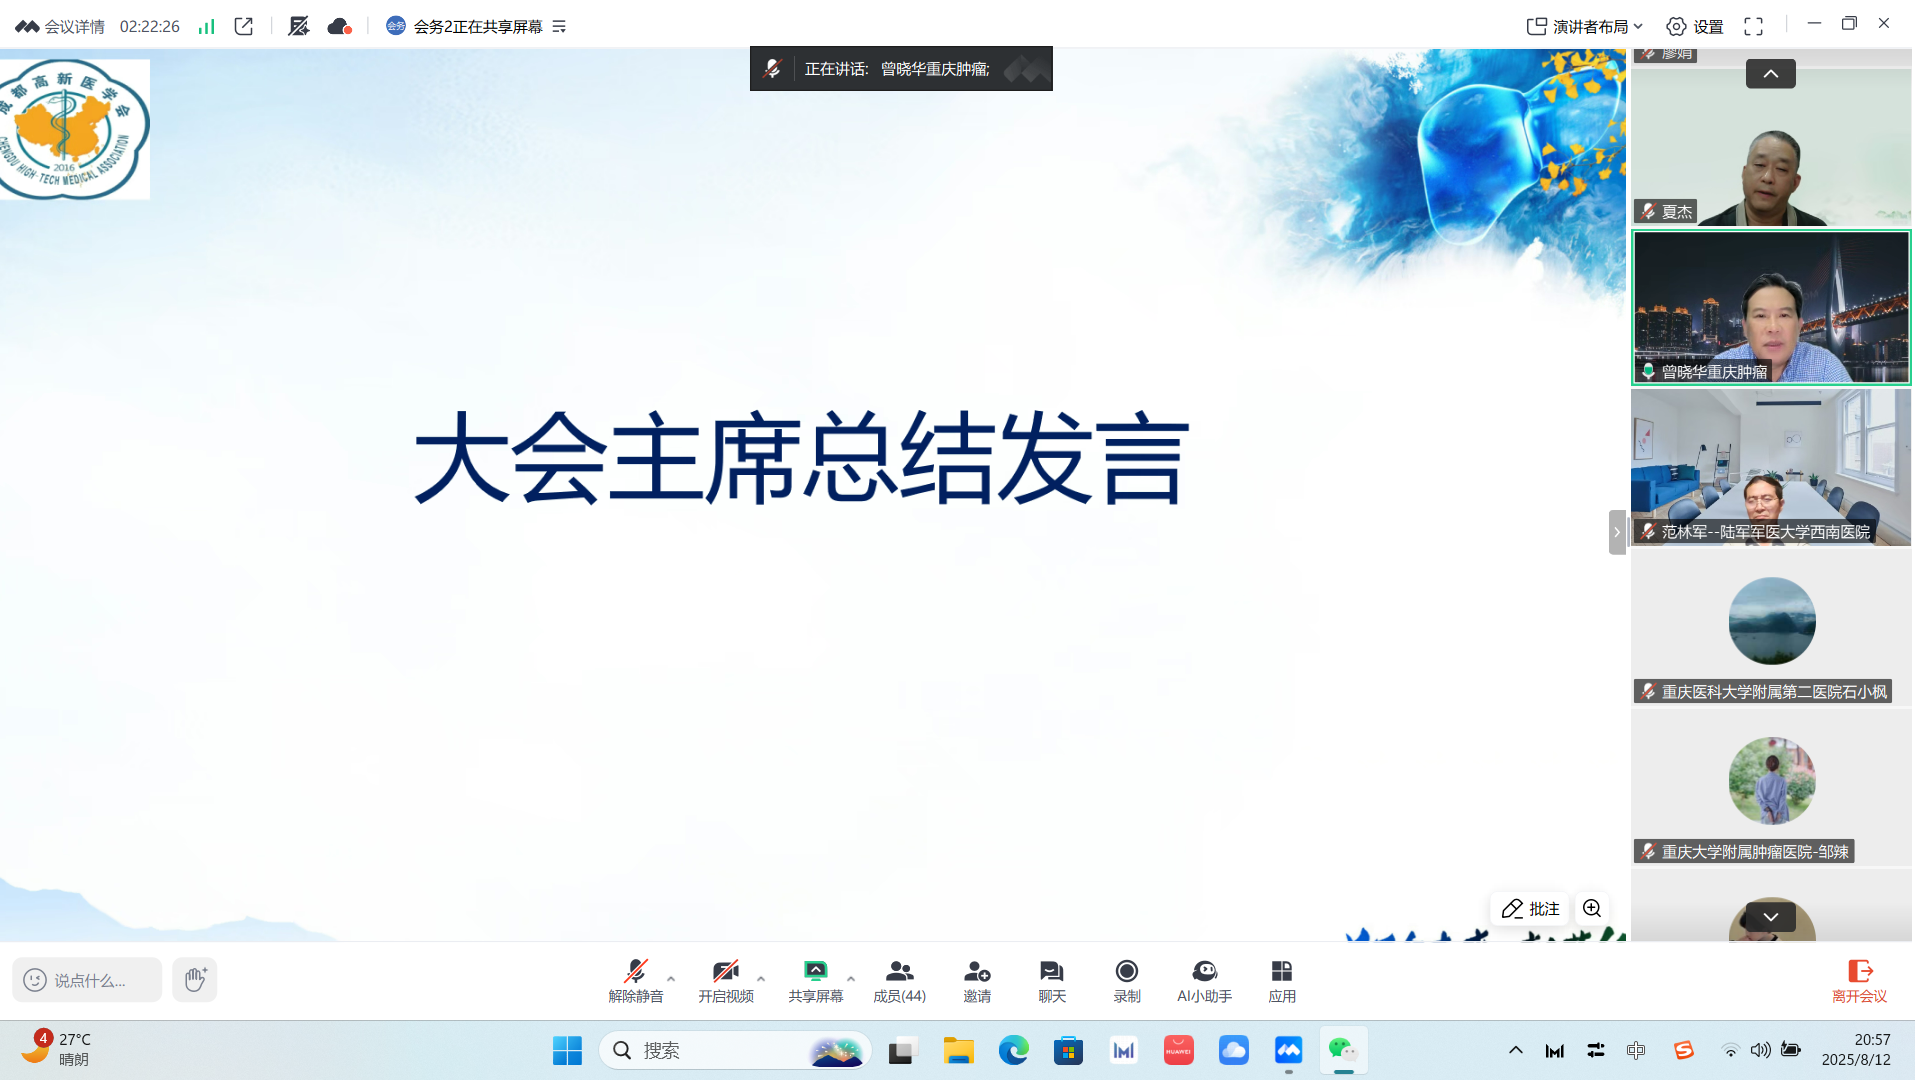The height and width of the screenshot is (1080, 1915).
Task: Click the 录制 recording icon to start recording
Action: coord(1126,979)
